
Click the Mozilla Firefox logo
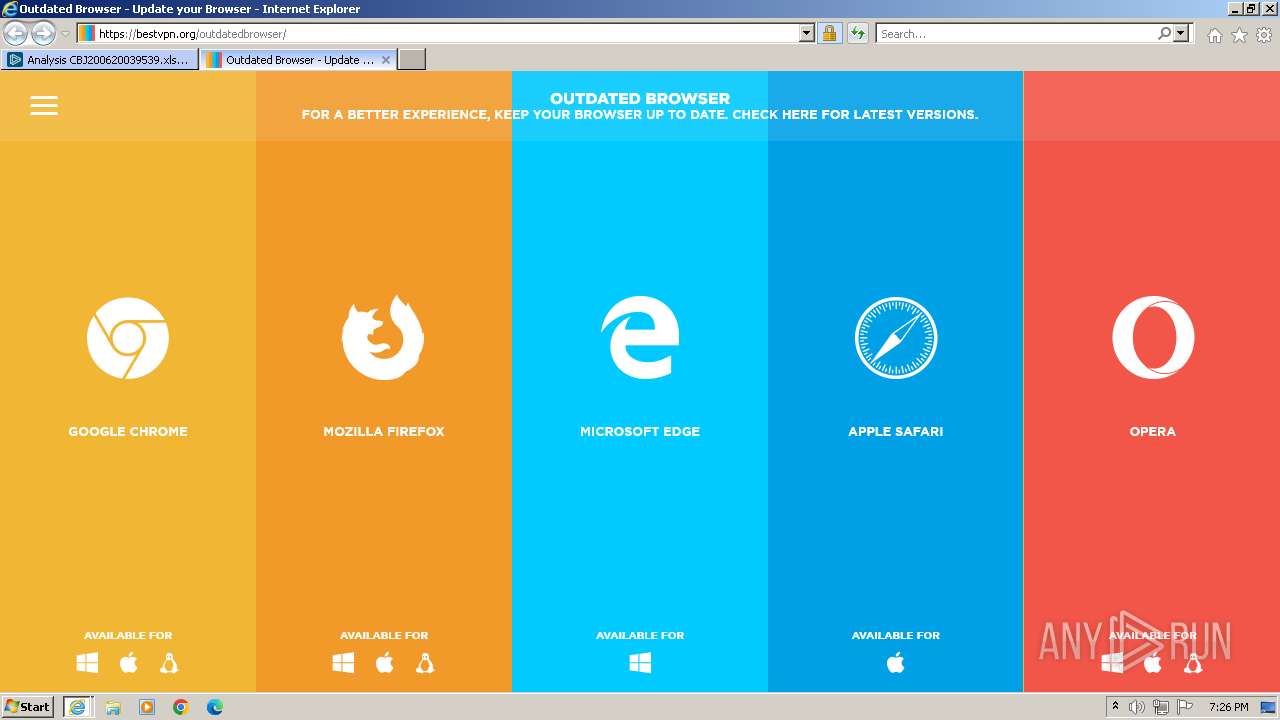383,338
